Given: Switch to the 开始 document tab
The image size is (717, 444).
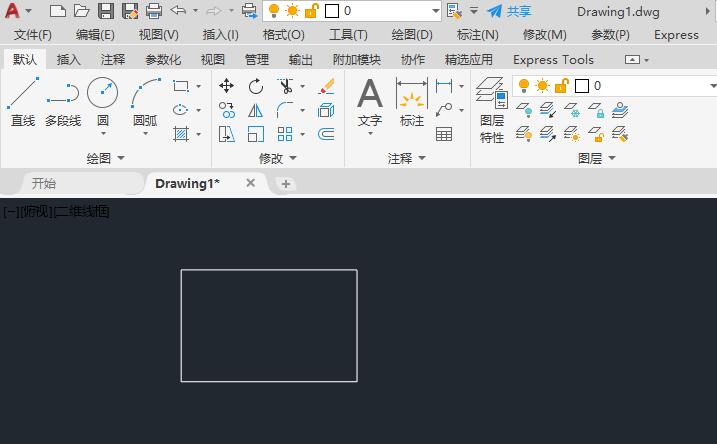Looking at the screenshot, I should pos(44,183).
